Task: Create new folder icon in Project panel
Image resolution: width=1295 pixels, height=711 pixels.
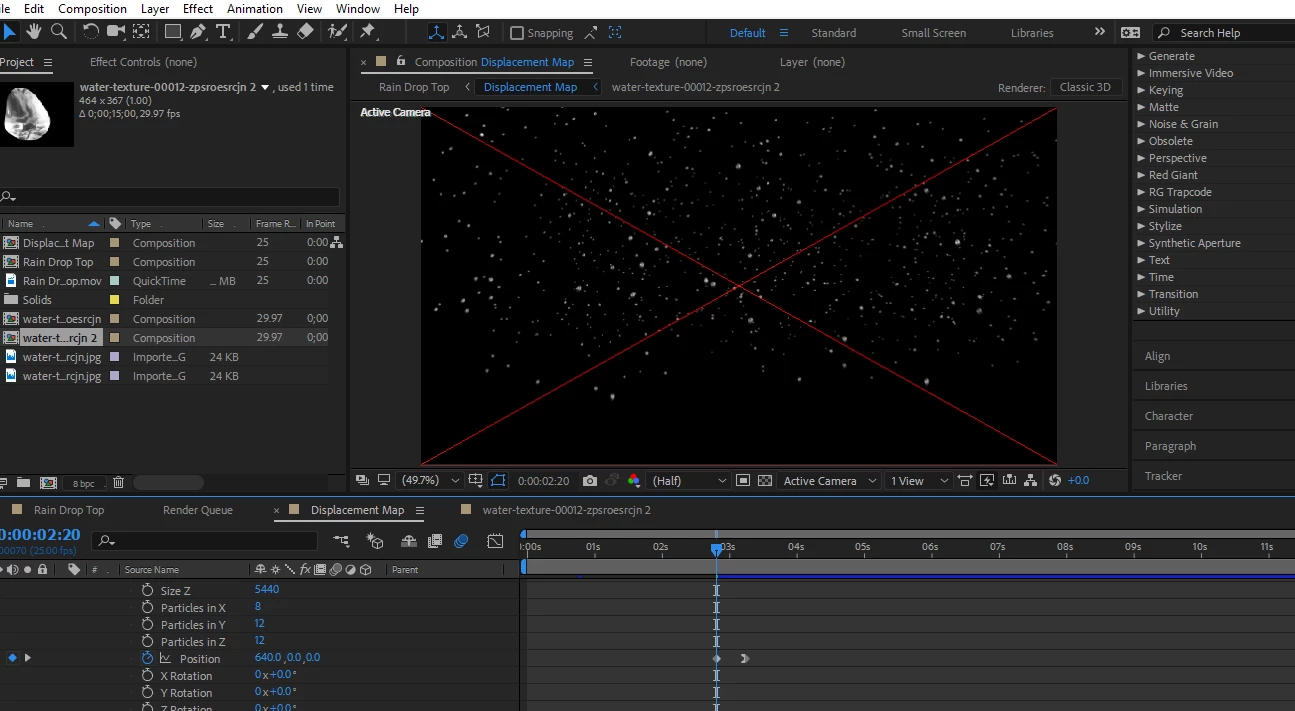Action: tap(23, 483)
